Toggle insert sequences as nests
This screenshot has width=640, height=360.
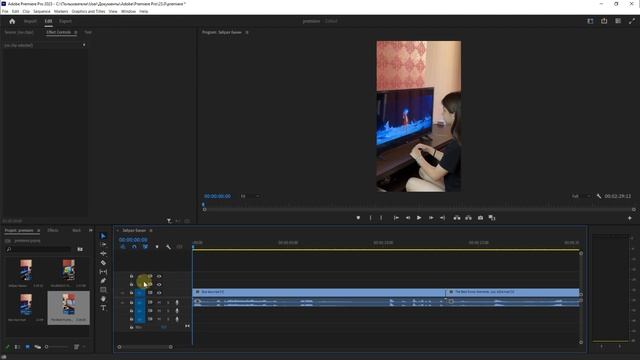(x=123, y=247)
